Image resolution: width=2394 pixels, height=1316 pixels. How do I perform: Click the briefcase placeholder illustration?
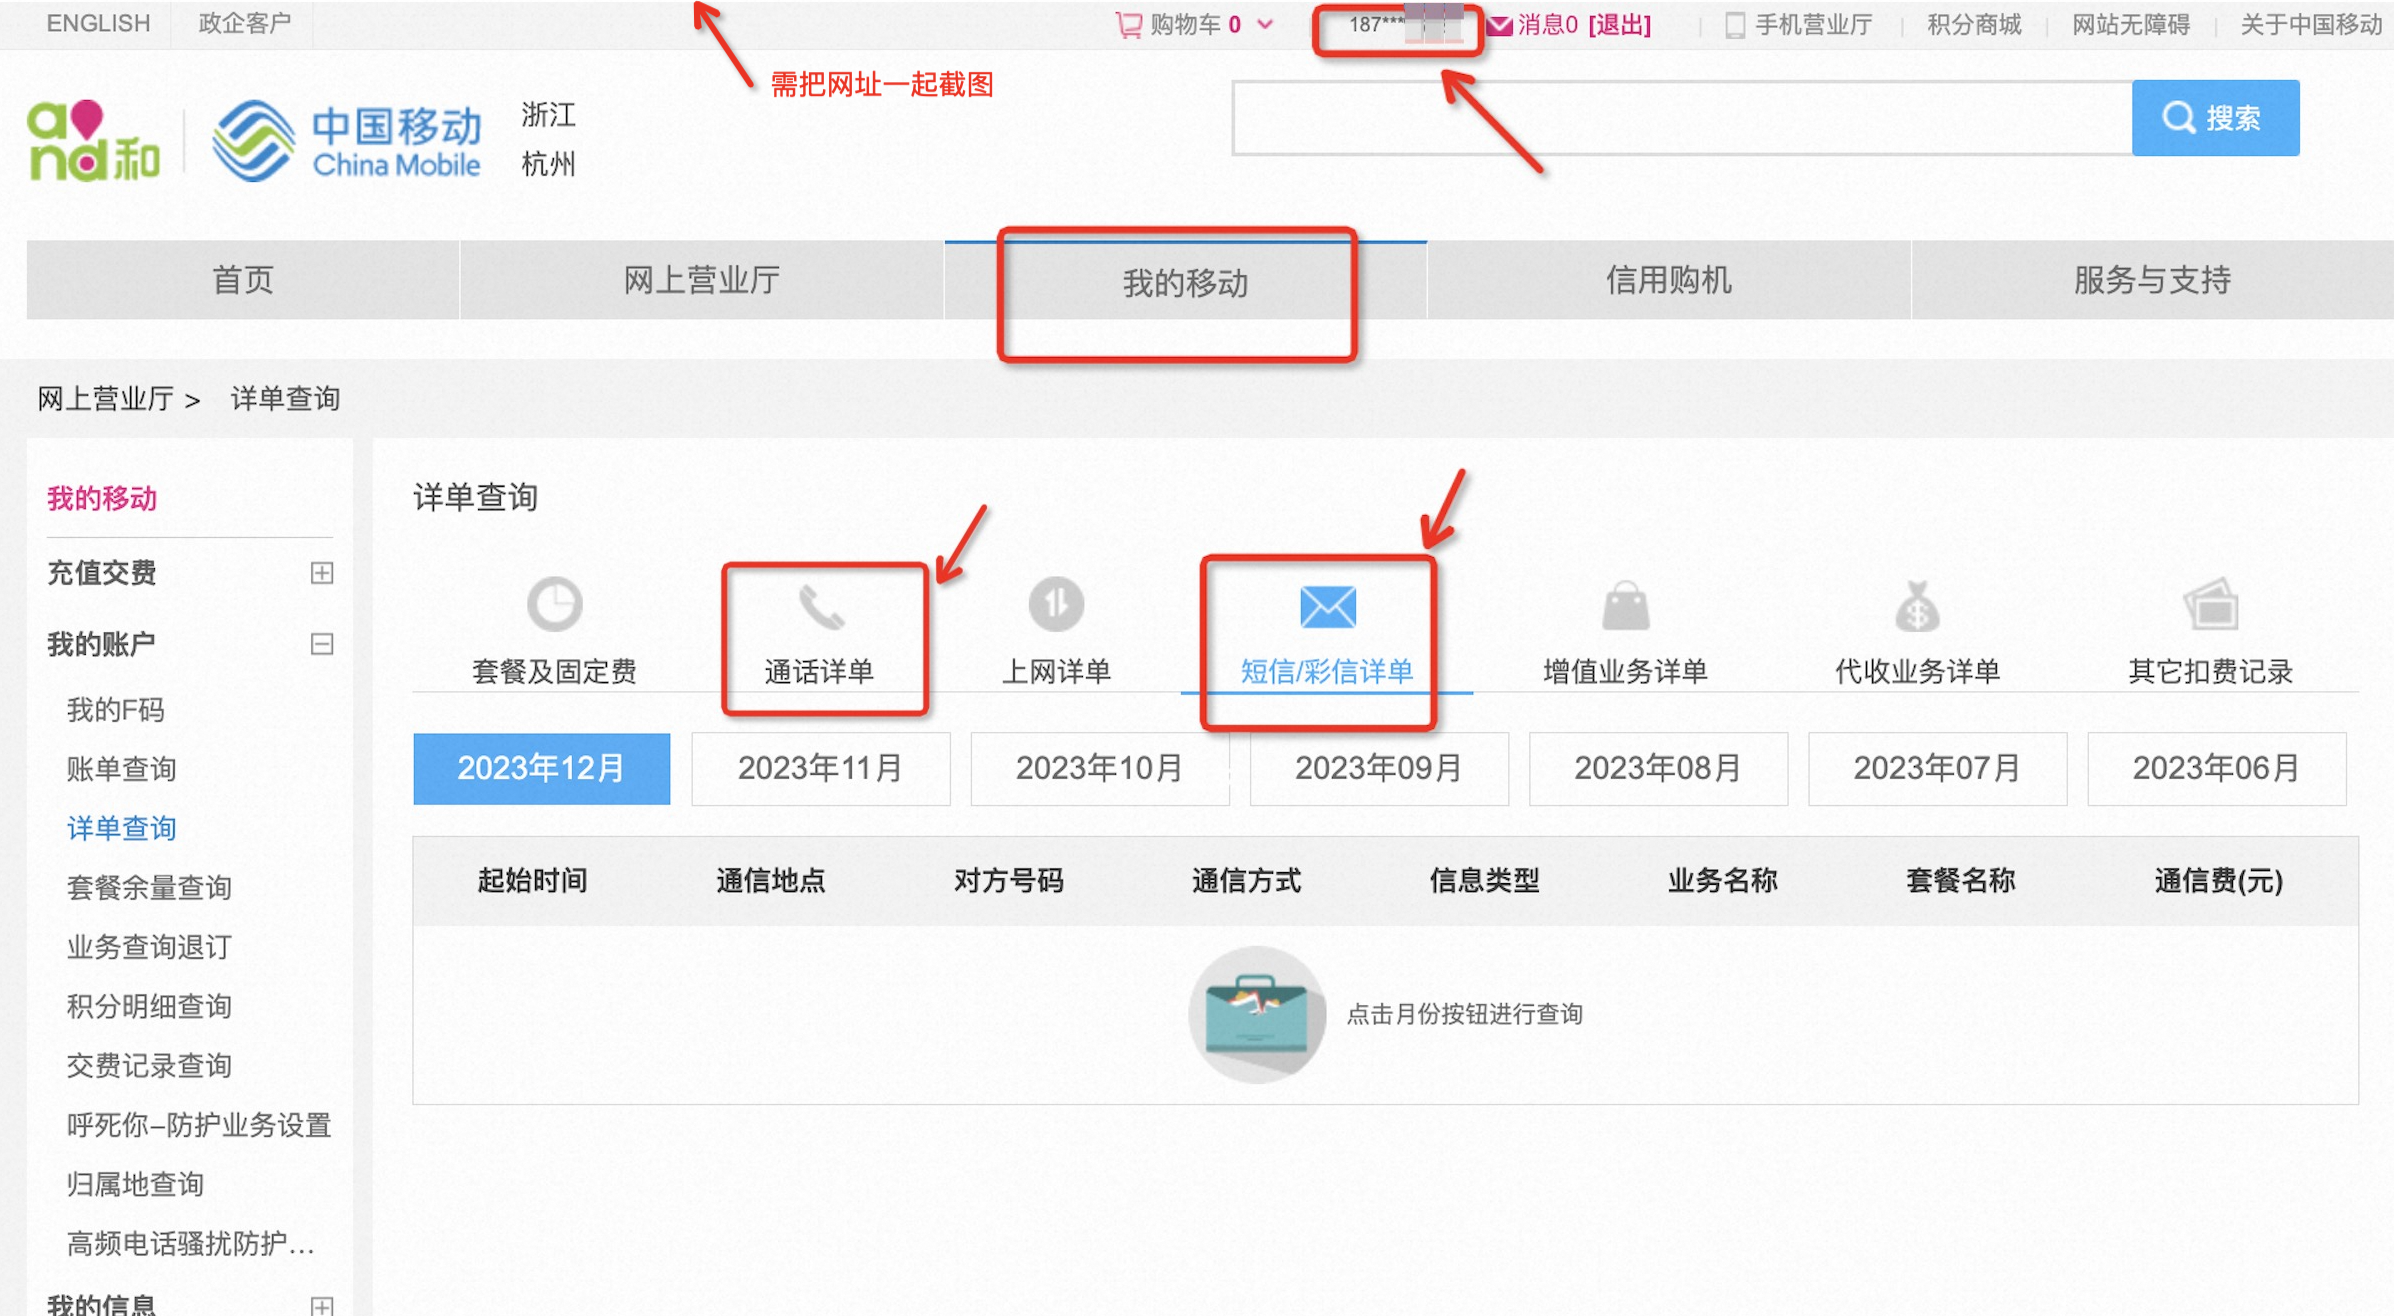pyautogui.click(x=1257, y=1014)
